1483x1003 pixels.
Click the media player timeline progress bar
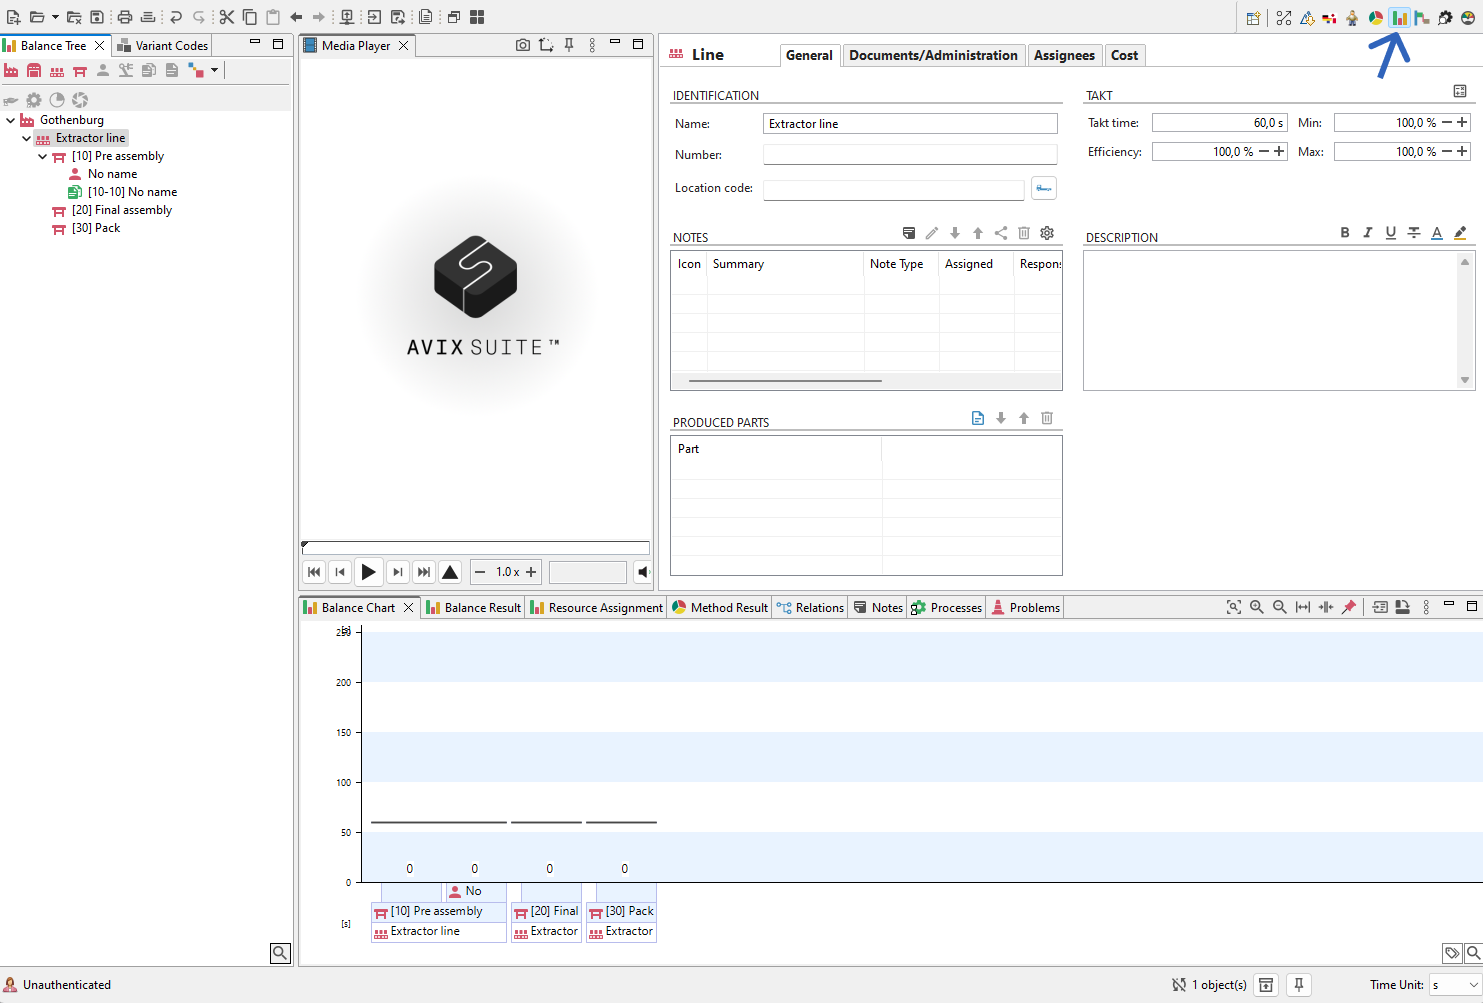pyautogui.click(x=476, y=547)
